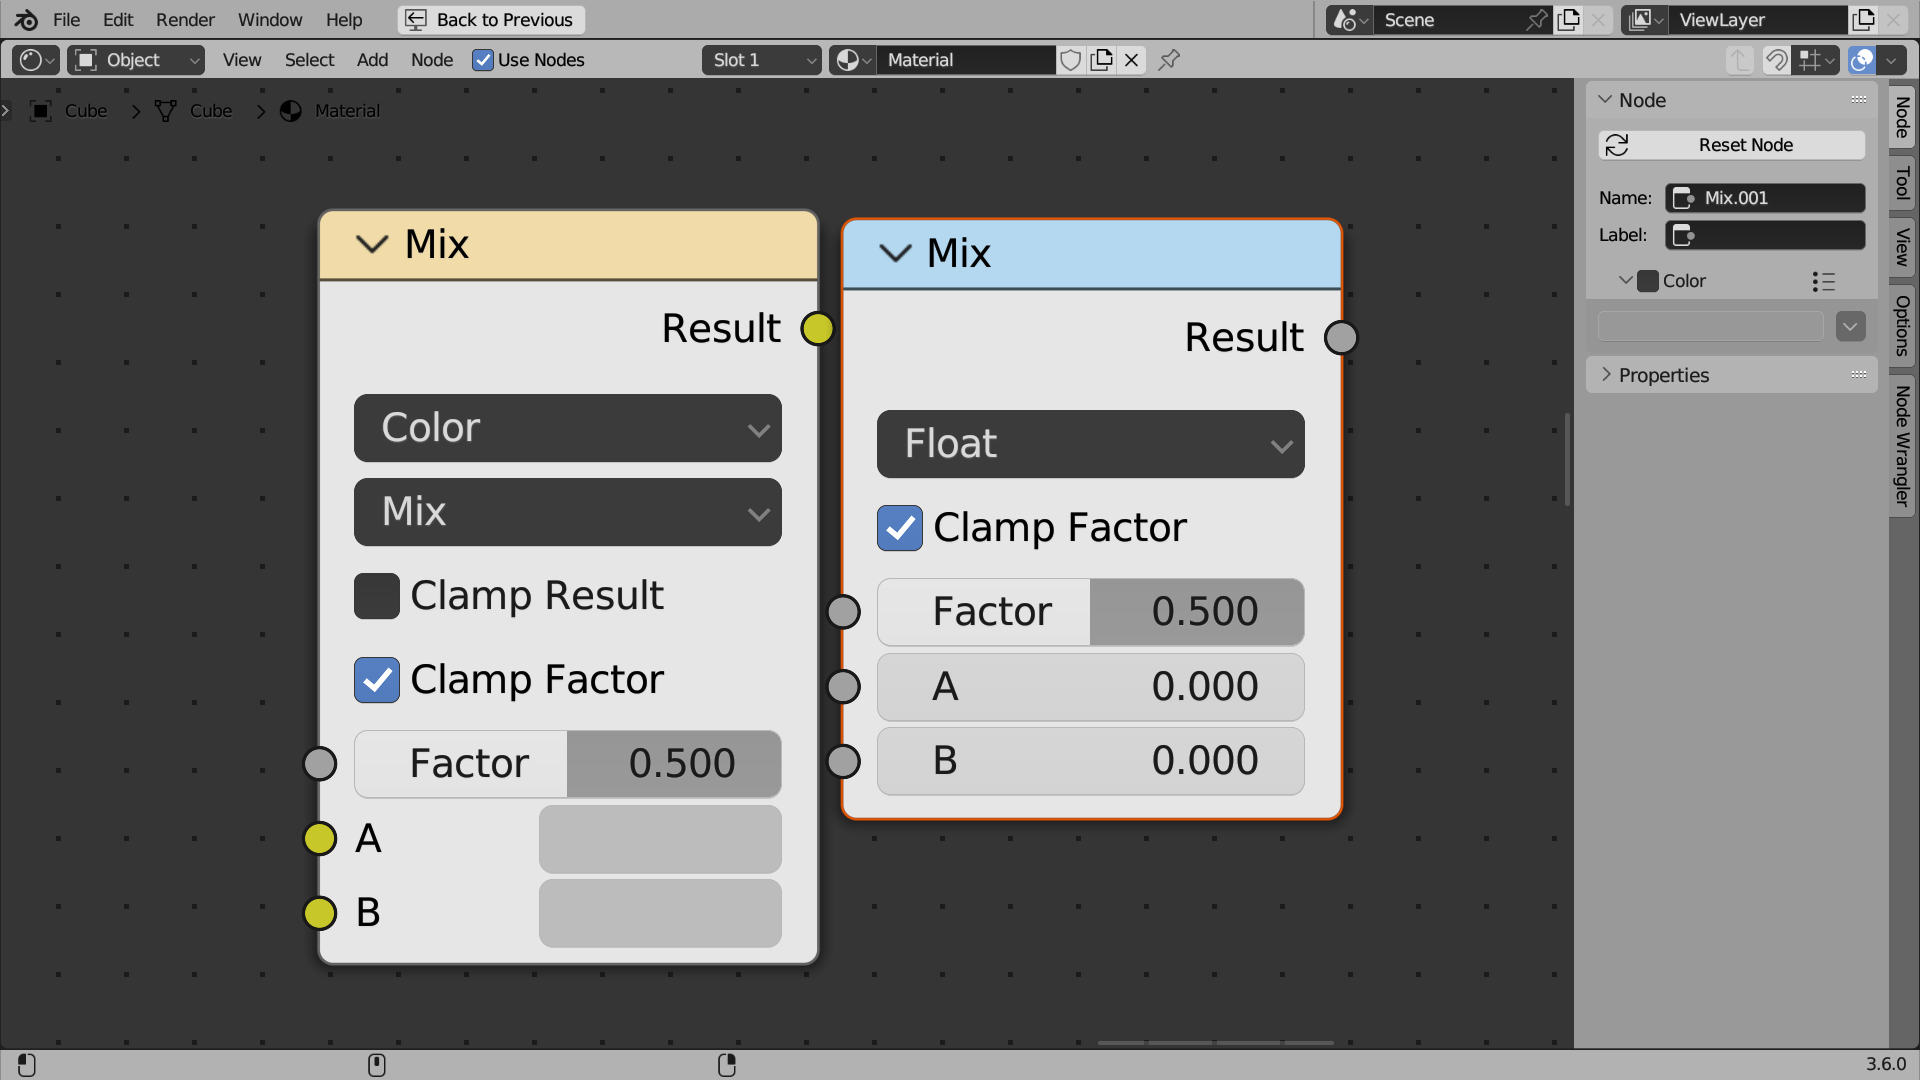
Task: Toggle the node tree pin icon
Action: tap(1169, 60)
